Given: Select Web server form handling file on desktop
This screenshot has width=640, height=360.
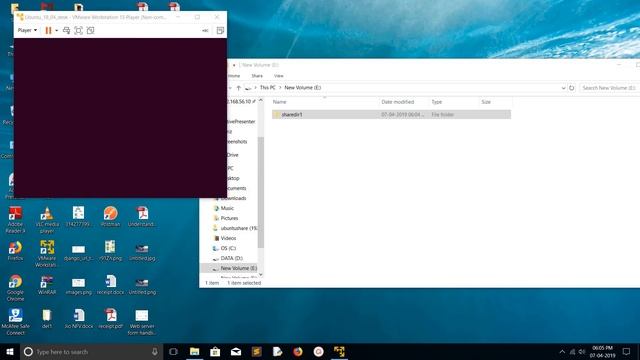Looking at the screenshot, I should pos(142,322).
